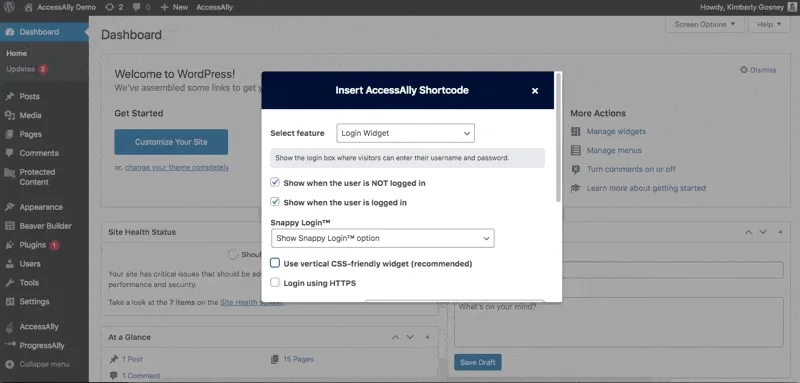Open the AccessAlly Demo site home icon
The image size is (800, 383).
[29, 7]
